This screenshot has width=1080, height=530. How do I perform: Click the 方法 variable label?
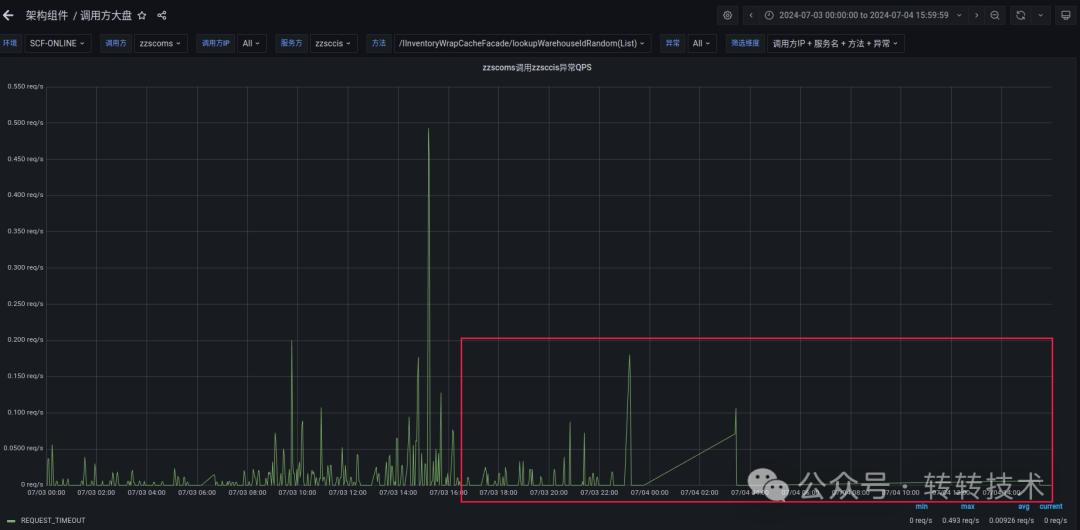tap(378, 43)
